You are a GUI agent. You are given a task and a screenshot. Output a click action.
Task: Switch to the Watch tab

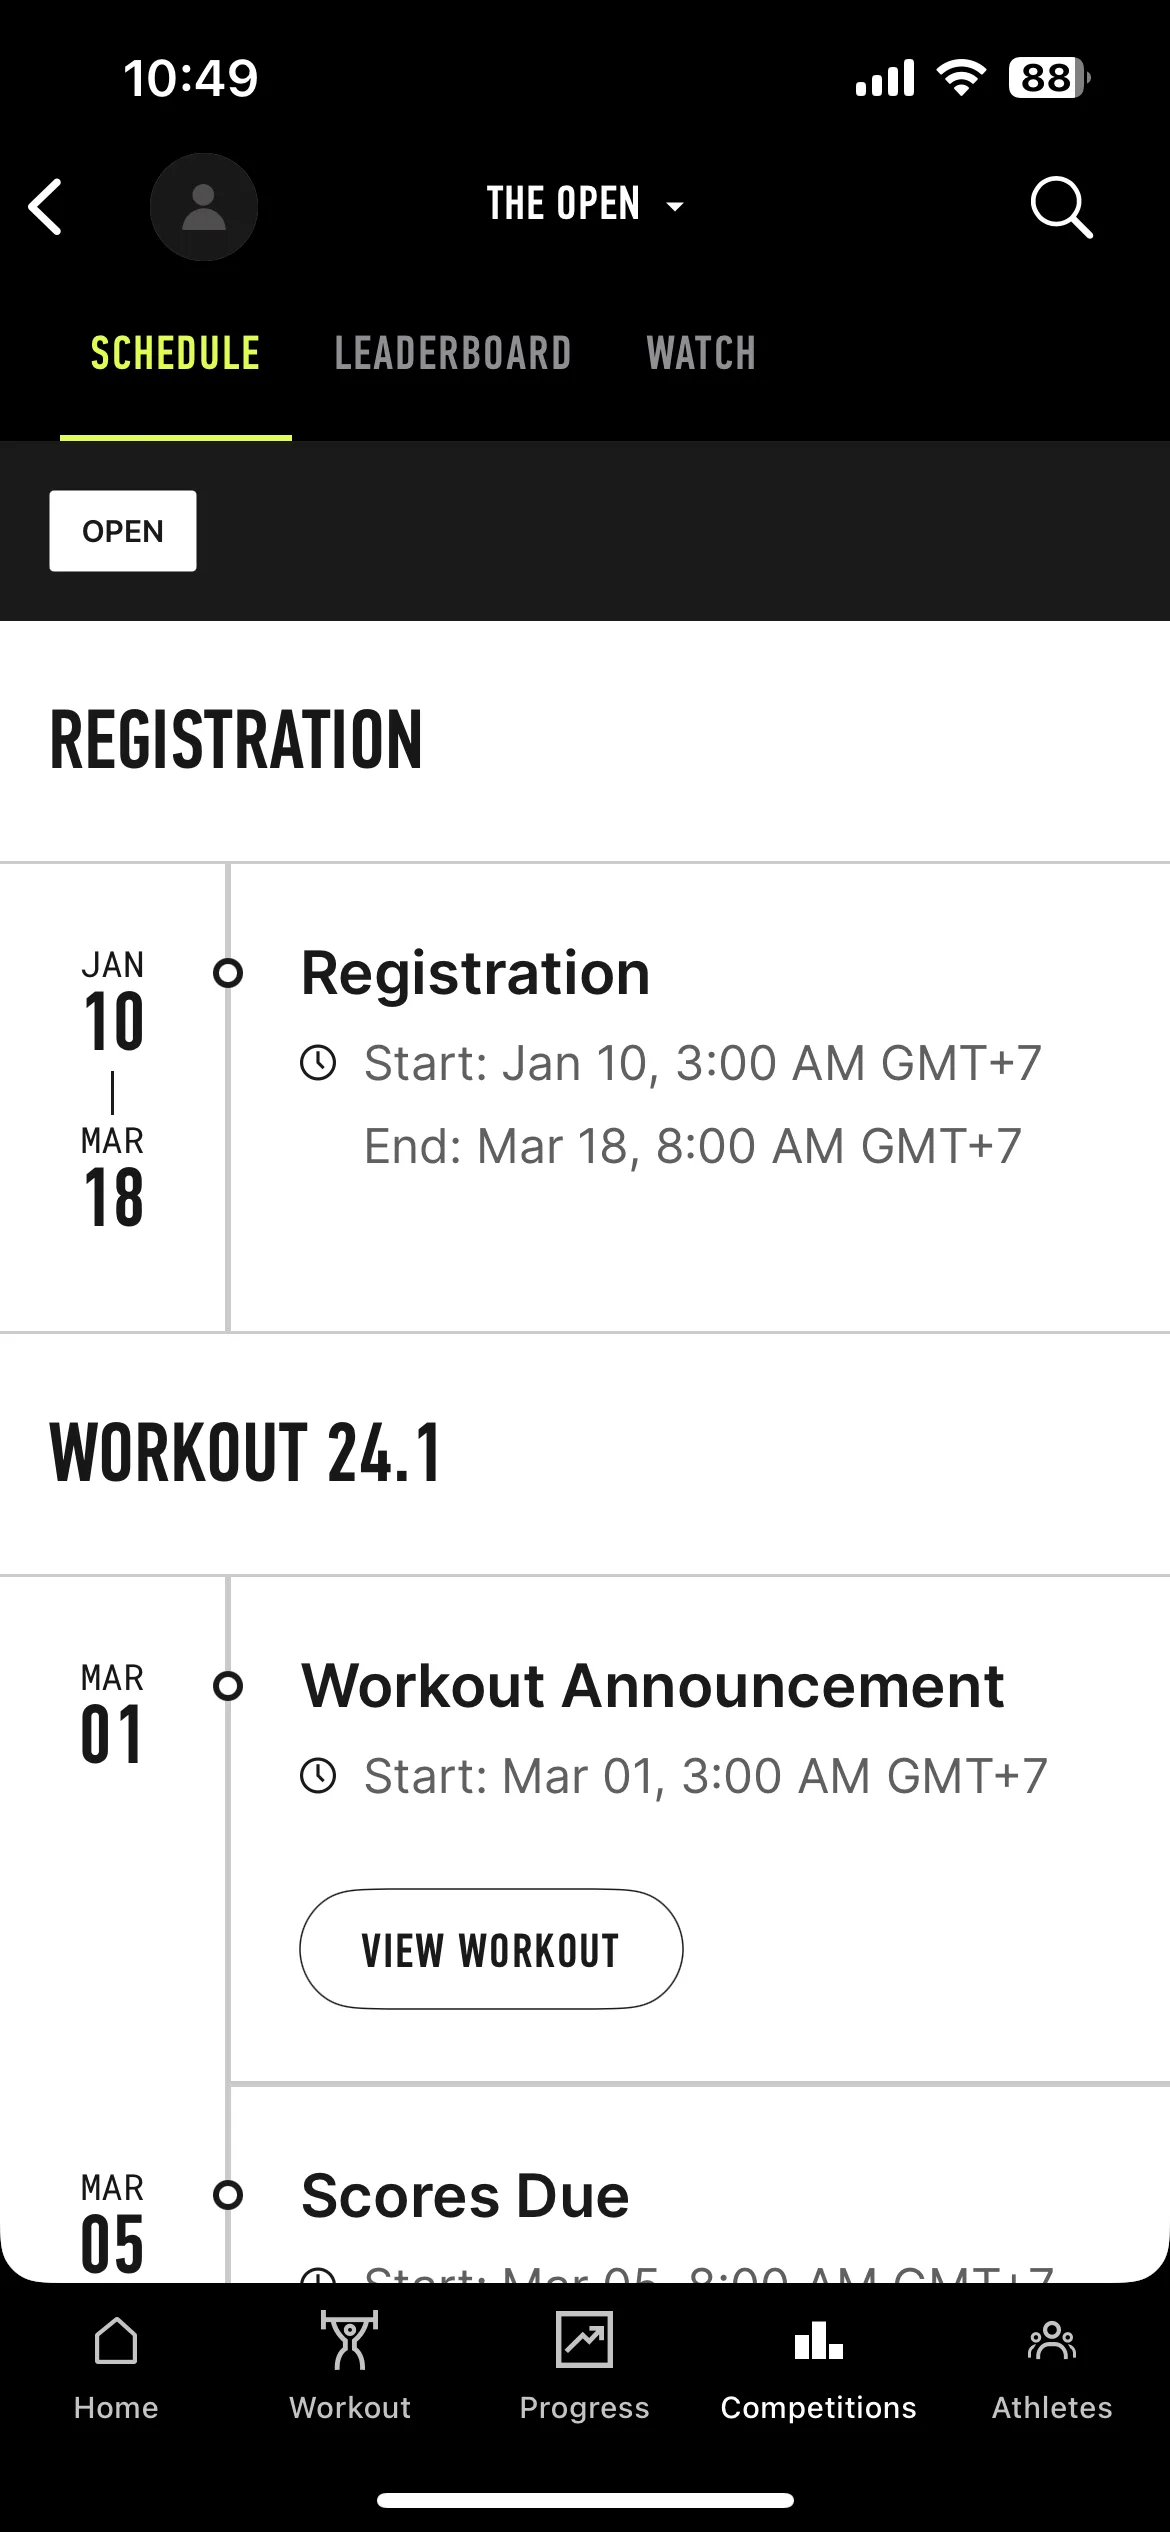pos(701,354)
